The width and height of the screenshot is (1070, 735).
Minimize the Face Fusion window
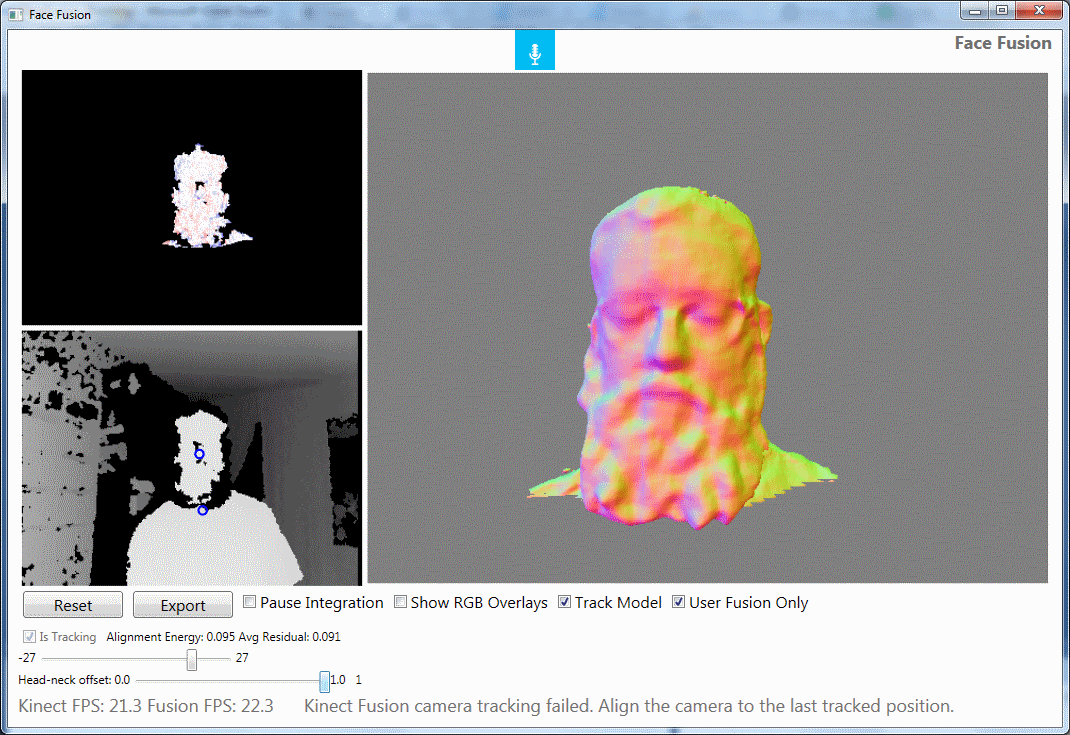tap(974, 10)
